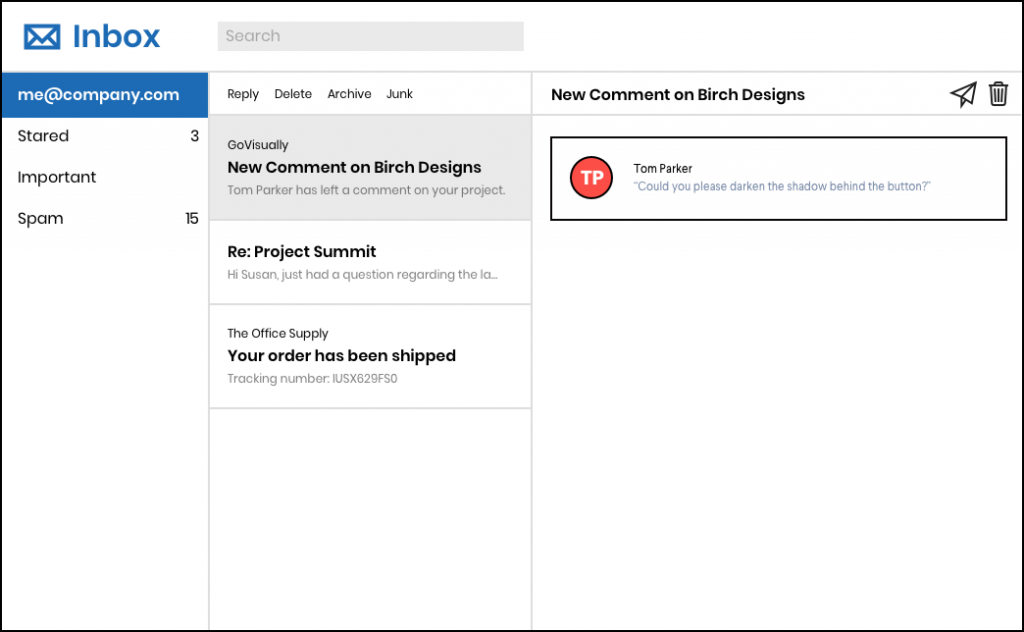Click the red TP avatar

coord(591,178)
